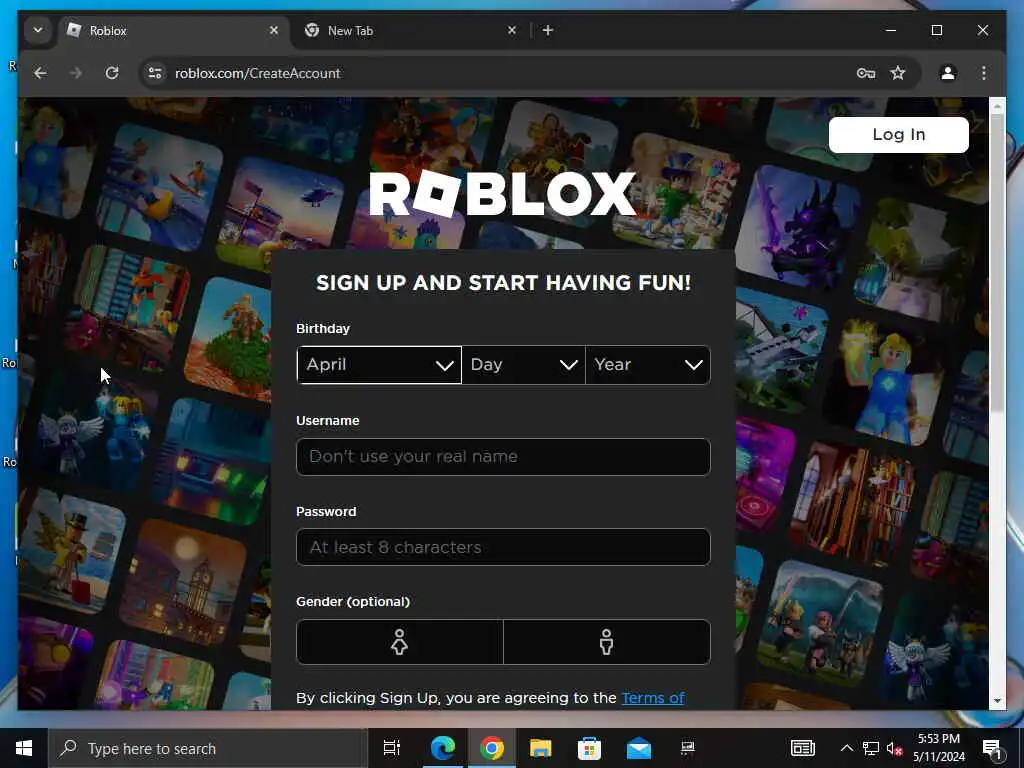Image resolution: width=1024 pixels, height=768 pixels.
Task: Open the birthday Year dropdown
Action: tap(648, 364)
